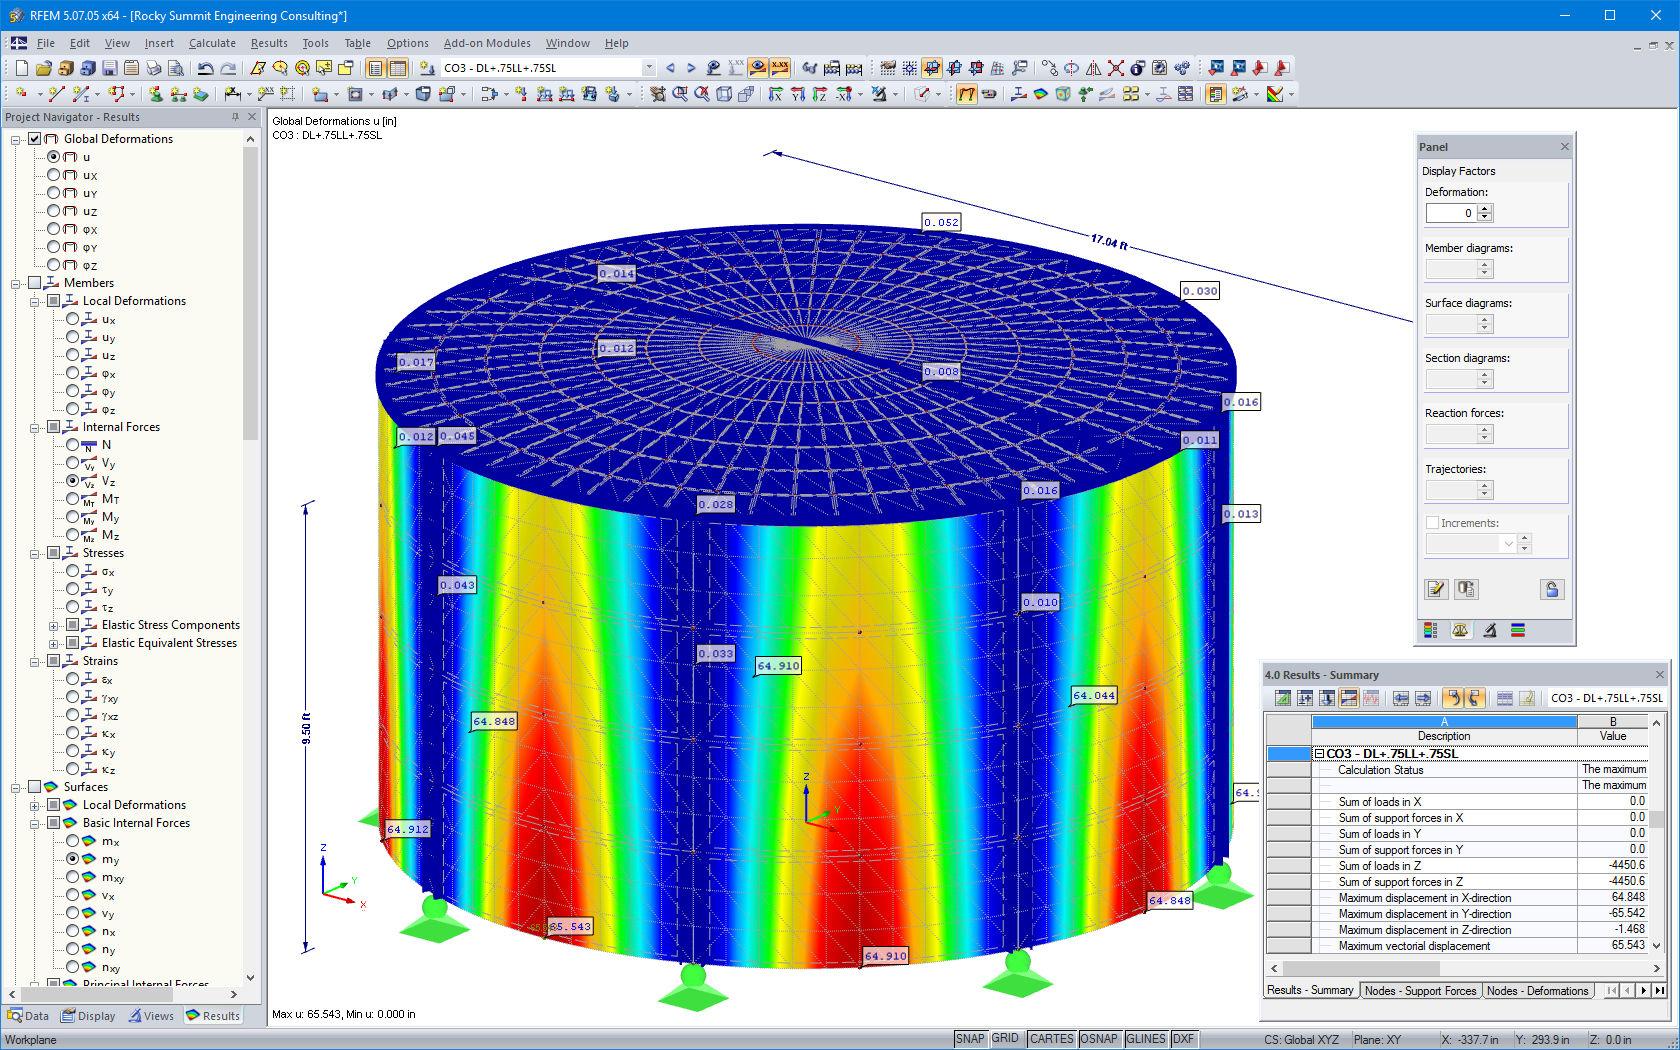Collapse the Internal Forces tree node

35,427
